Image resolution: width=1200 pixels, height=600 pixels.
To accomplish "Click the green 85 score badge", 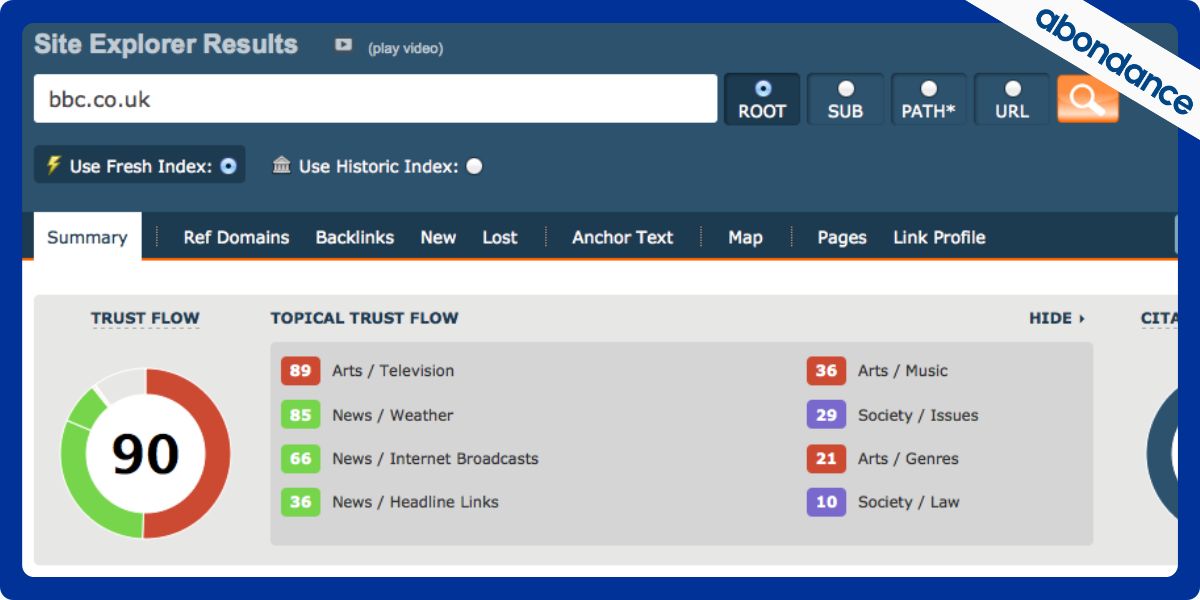I will pos(300,415).
